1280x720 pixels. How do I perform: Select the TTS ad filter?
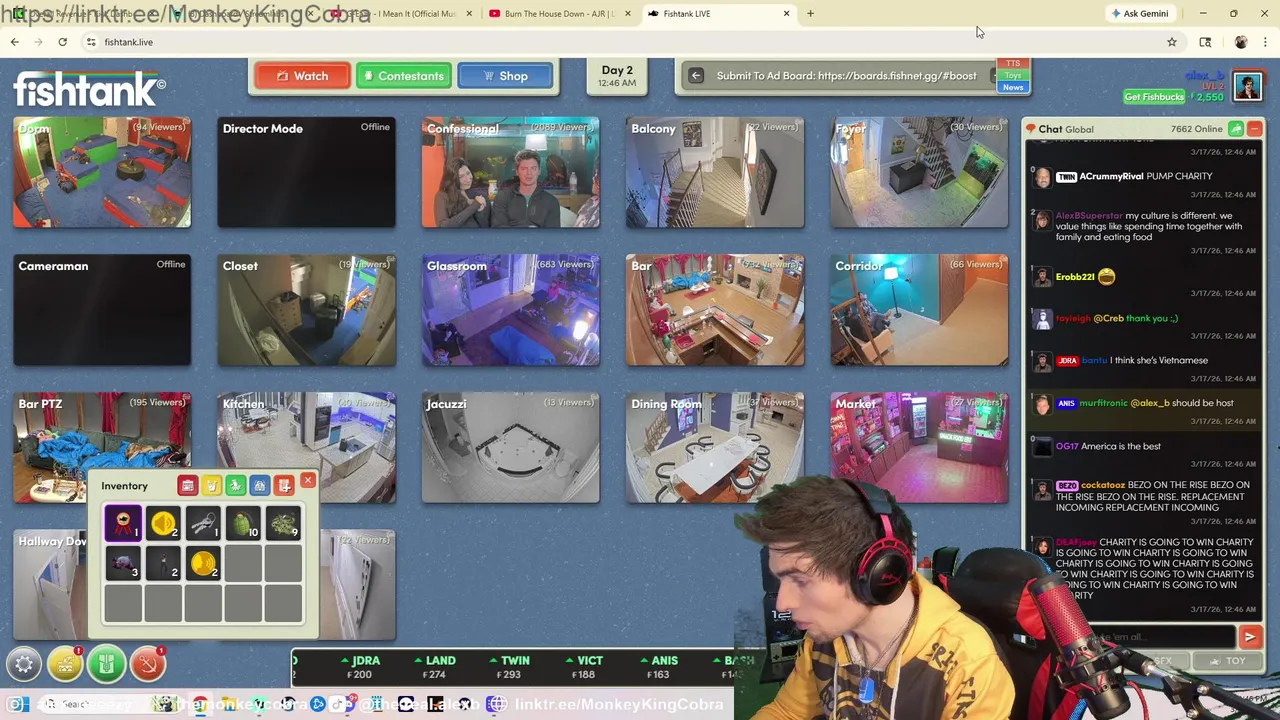click(1013, 64)
